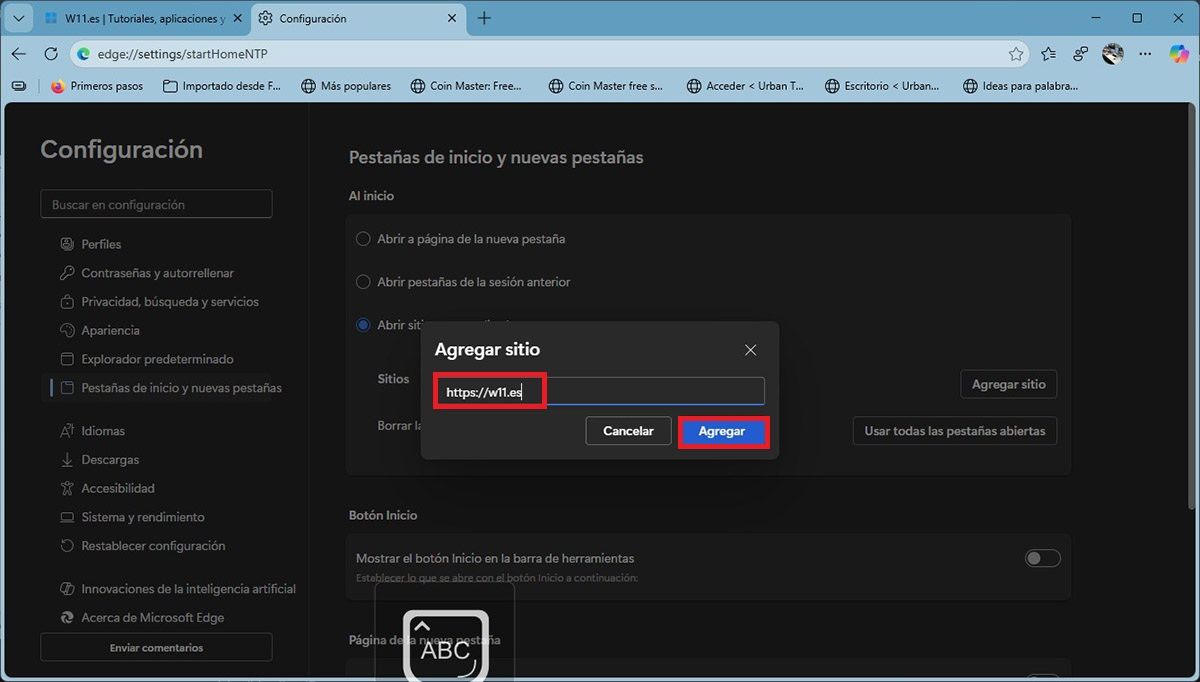
Task: Open Privacidad, búsqueda y servicios settings
Action: pyautogui.click(x=170, y=302)
